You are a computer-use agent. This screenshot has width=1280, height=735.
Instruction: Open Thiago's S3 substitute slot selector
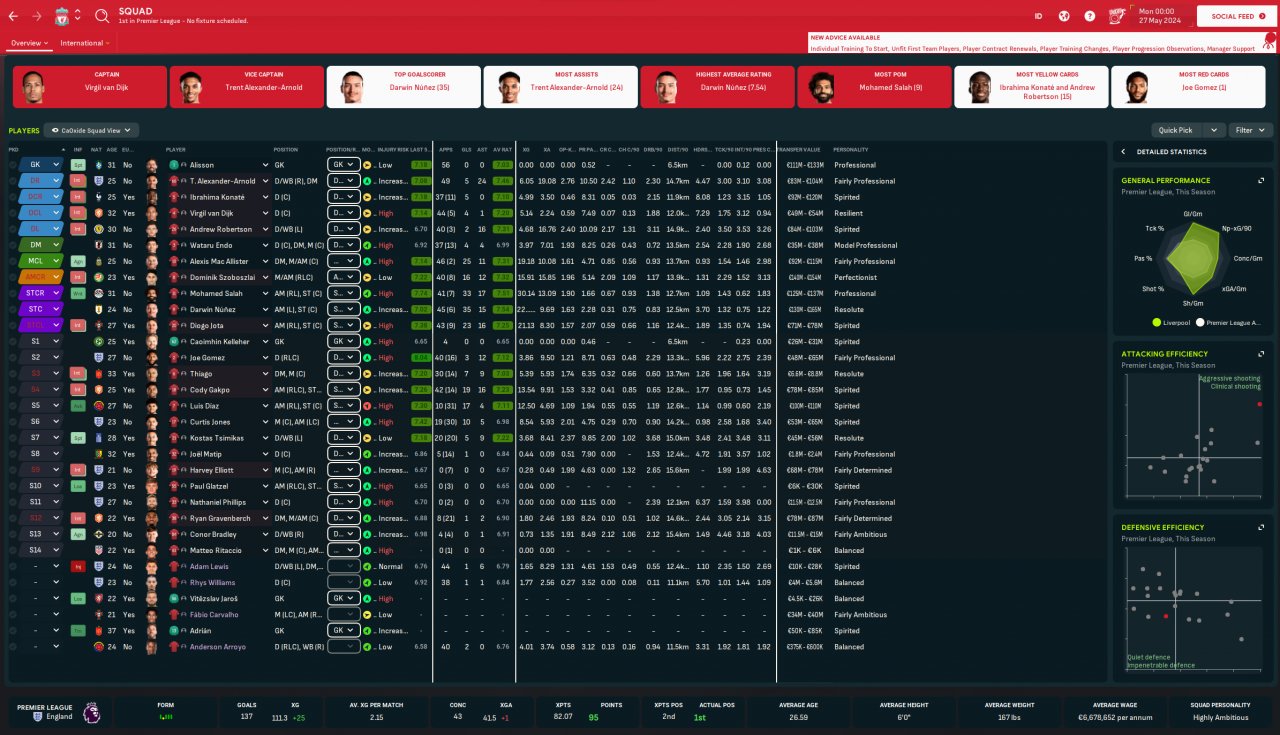coord(41,373)
